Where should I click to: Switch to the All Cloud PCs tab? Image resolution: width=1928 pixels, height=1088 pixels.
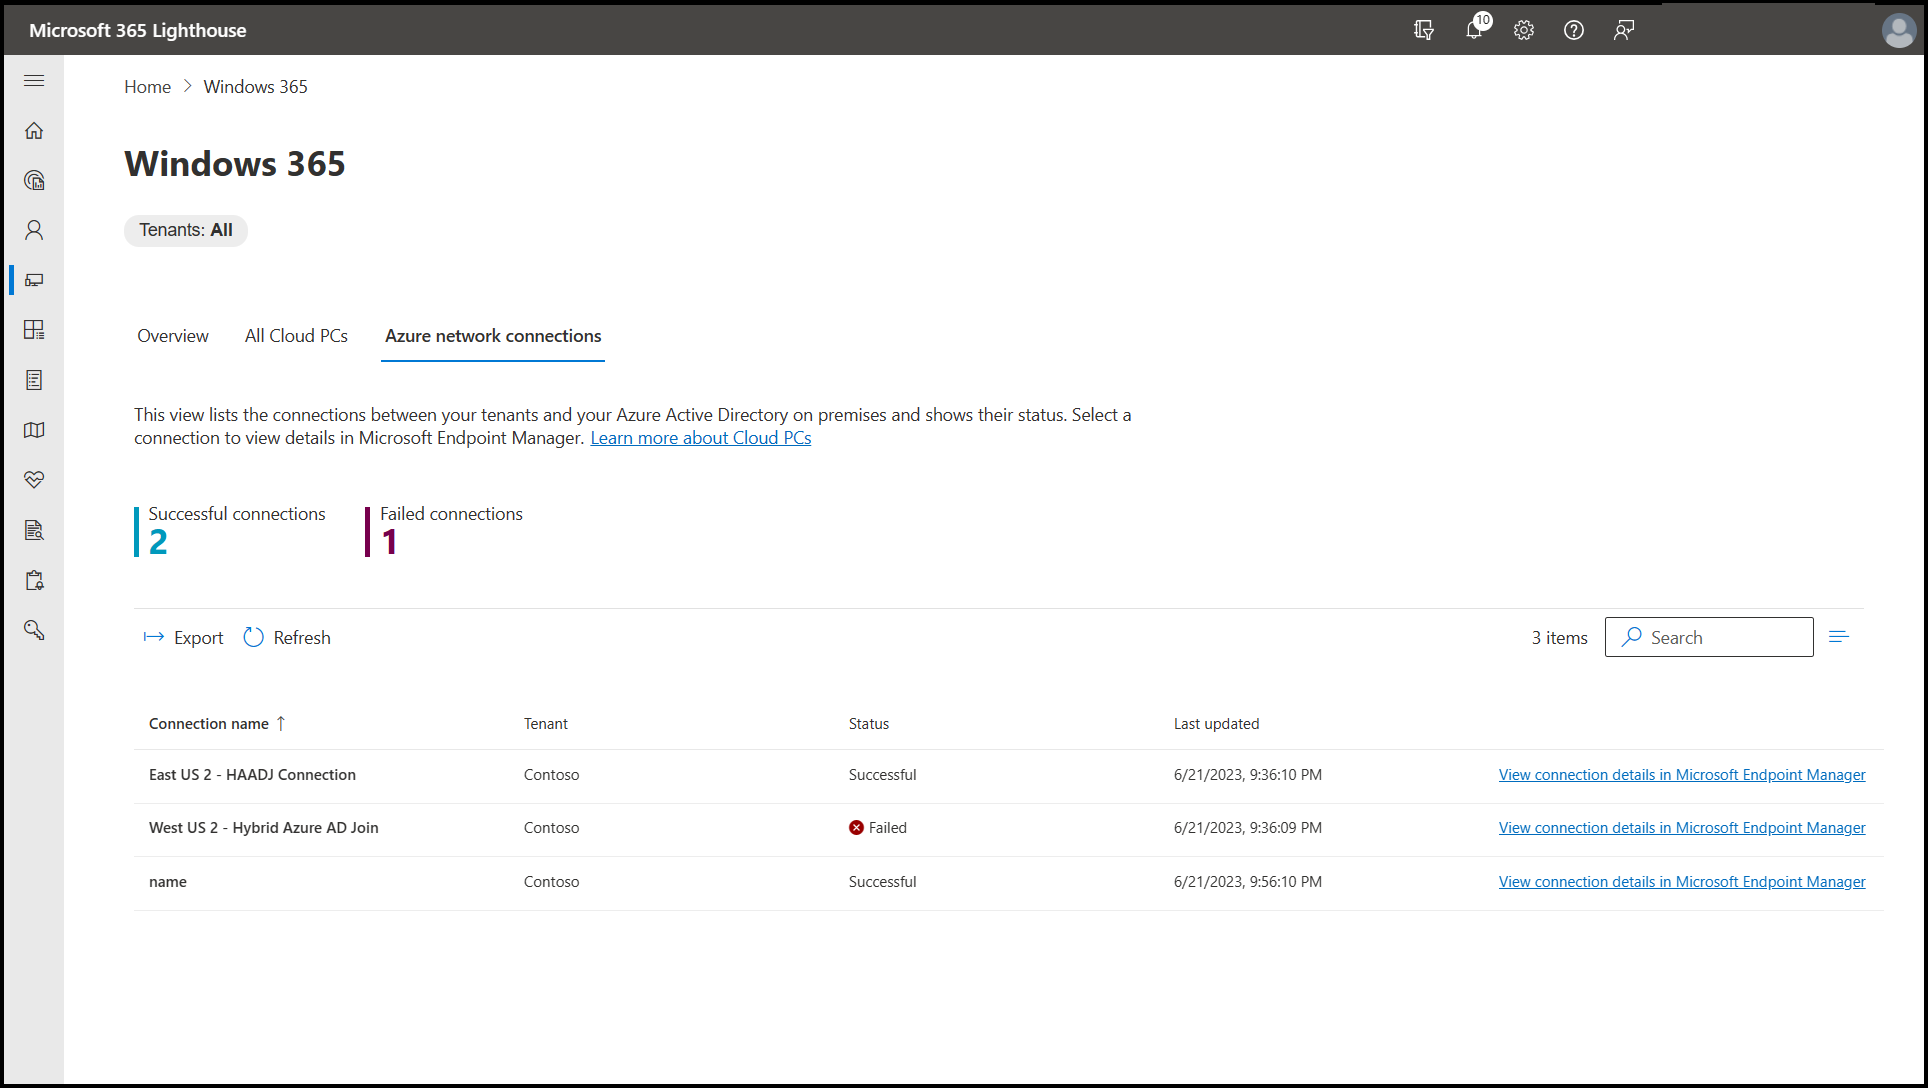tap(296, 336)
